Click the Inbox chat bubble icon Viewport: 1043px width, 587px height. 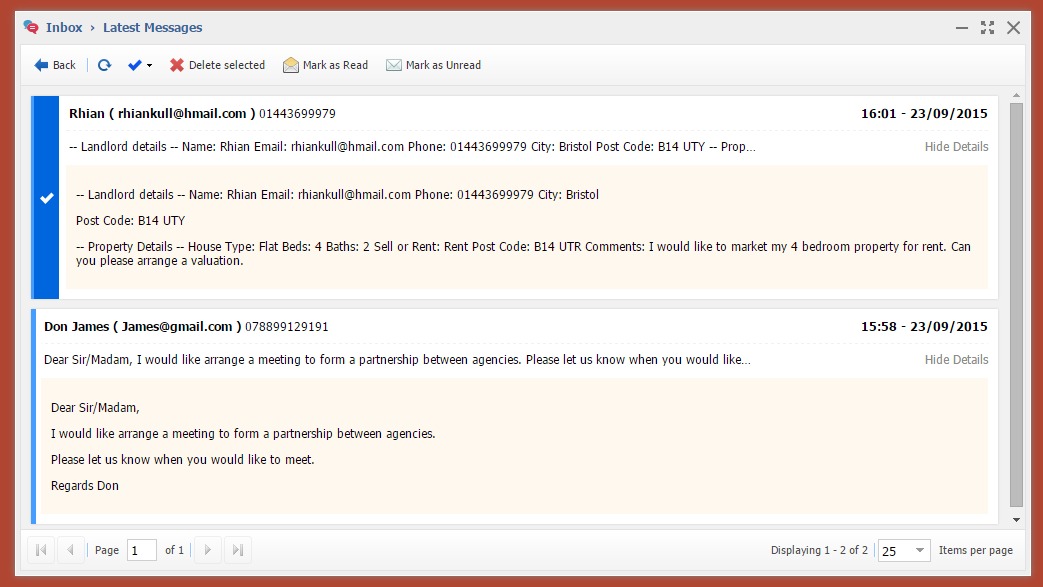coord(31,27)
